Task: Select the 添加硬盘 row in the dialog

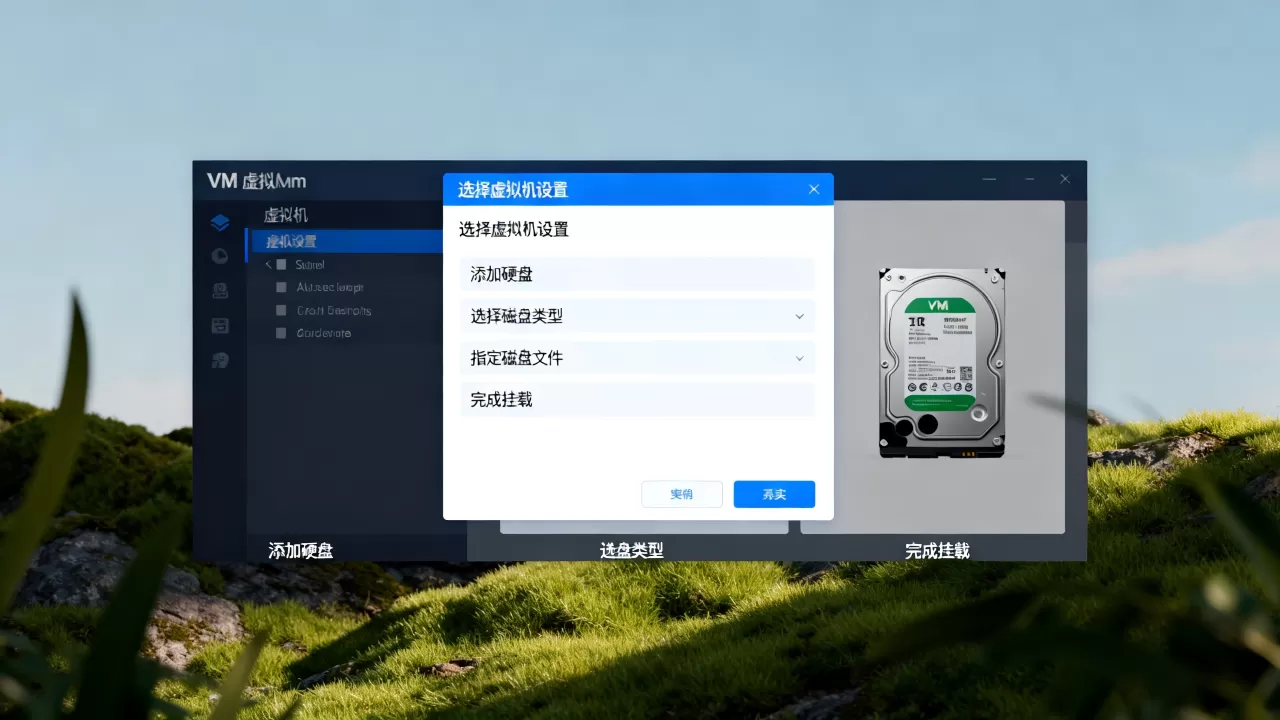Action: point(638,274)
